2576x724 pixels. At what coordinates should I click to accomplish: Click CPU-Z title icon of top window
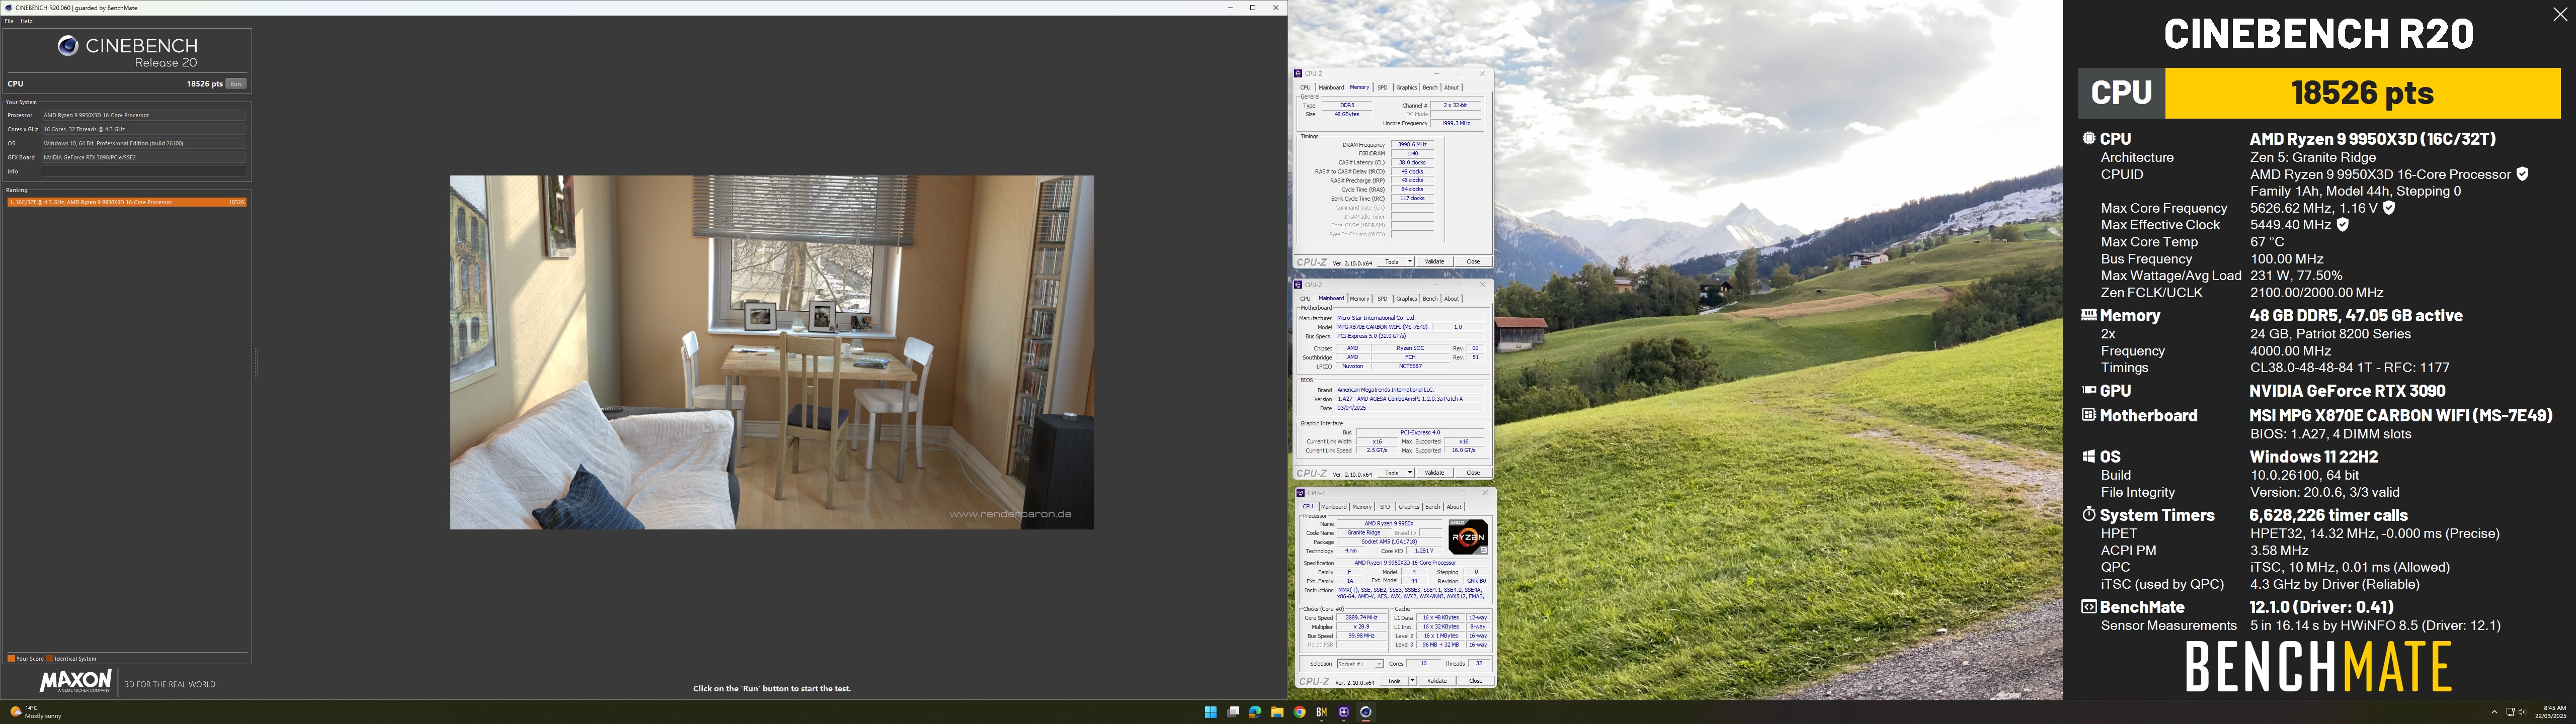click(1298, 74)
